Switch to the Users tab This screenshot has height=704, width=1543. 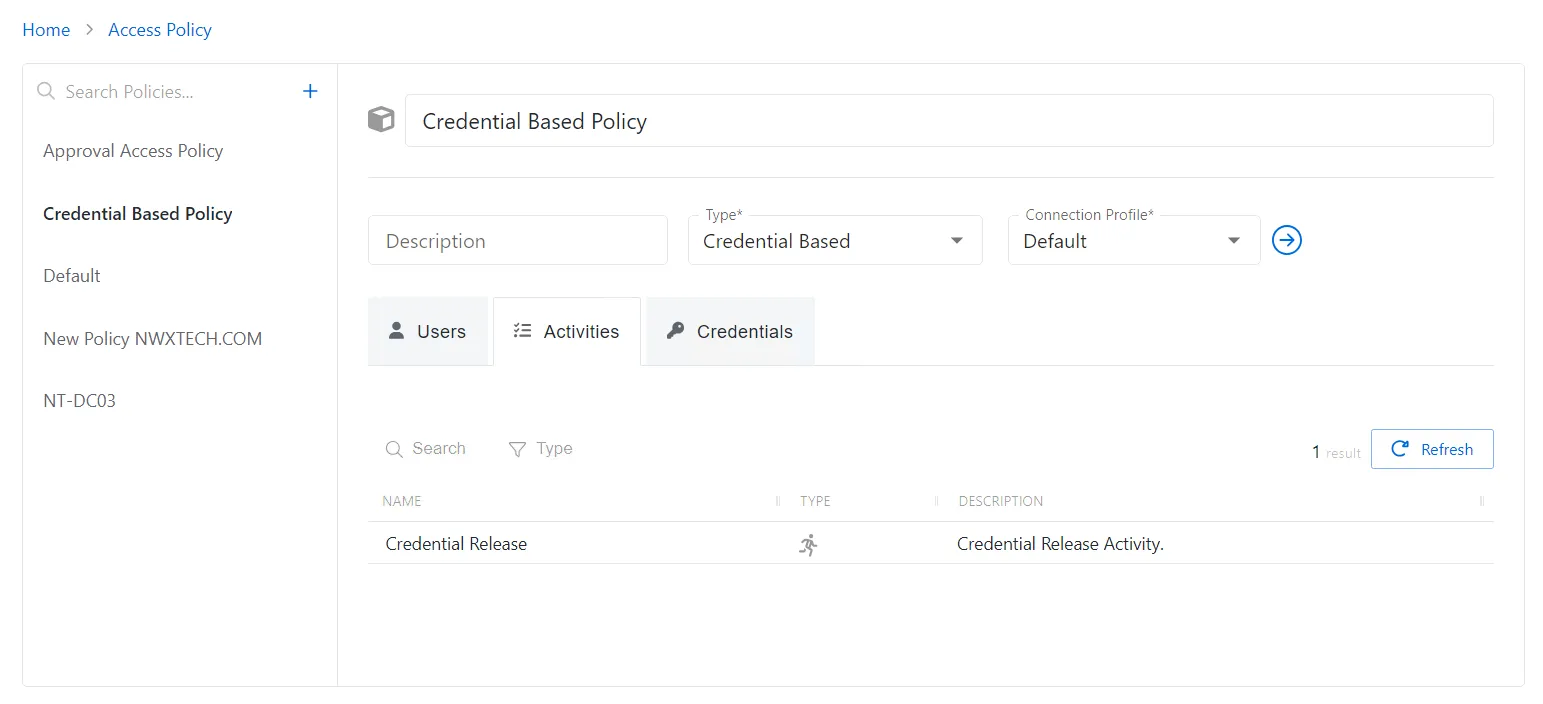click(x=428, y=331)
